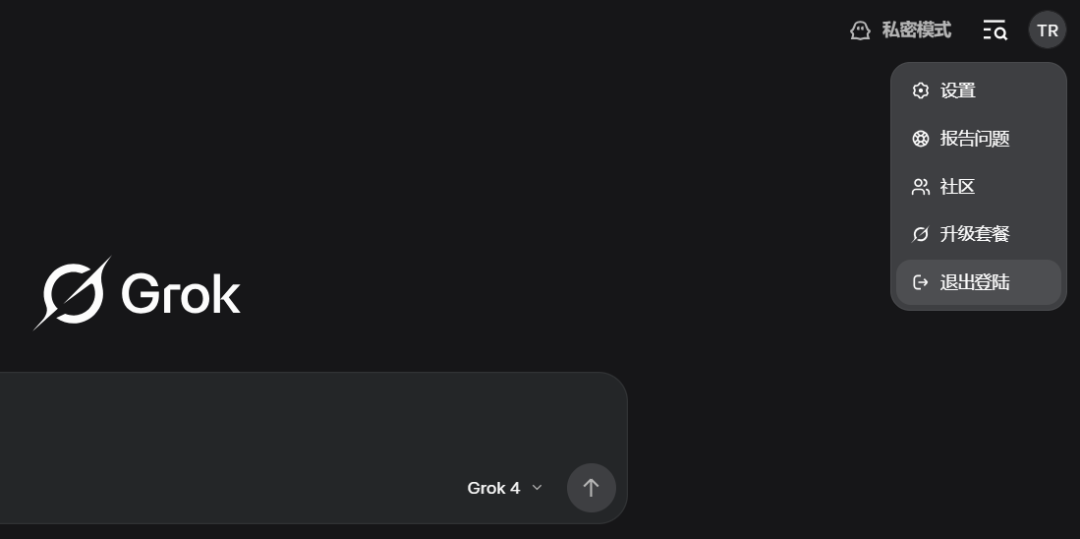Click the people icon beside 社区

click(x=921, y=187)
